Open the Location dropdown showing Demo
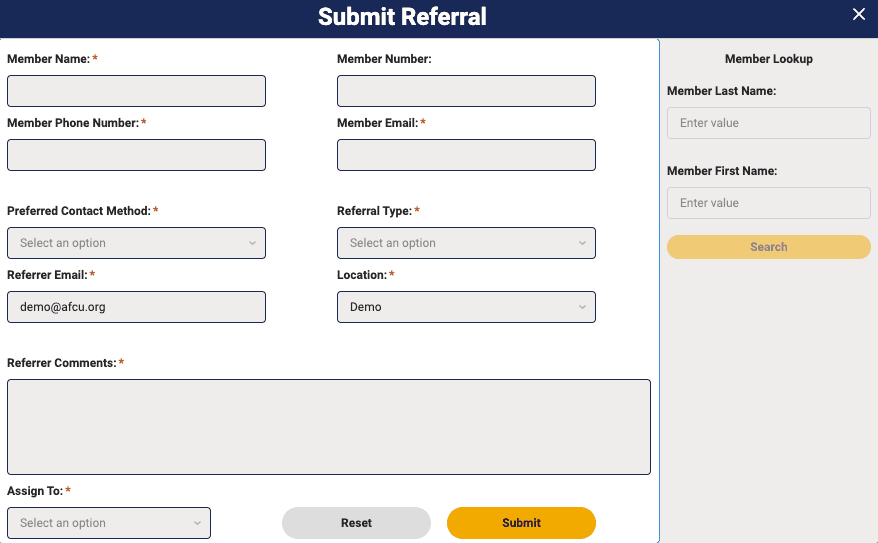878x543 pixels. coord(466,307)
